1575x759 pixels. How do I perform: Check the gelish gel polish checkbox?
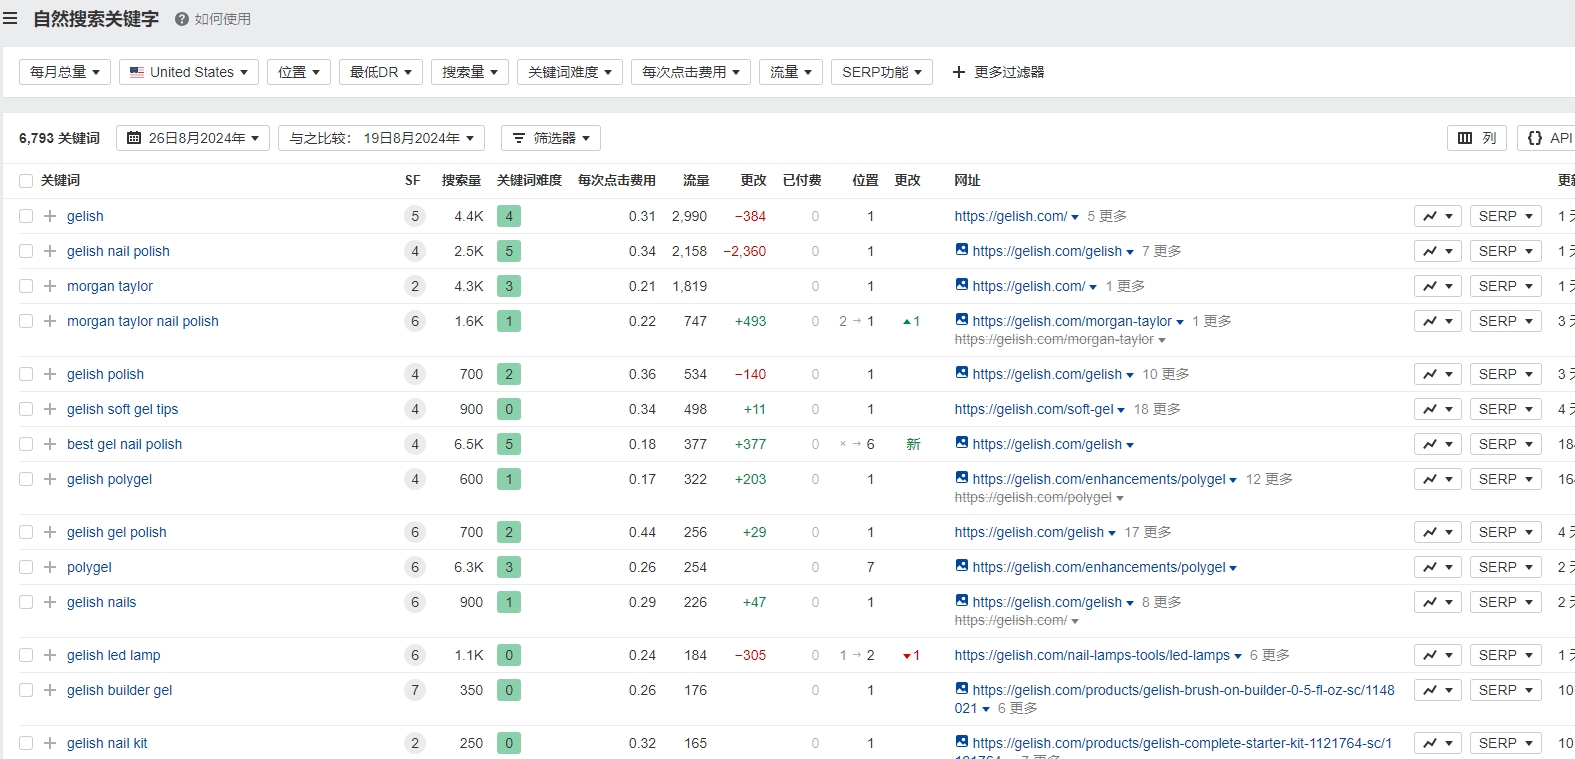(x=26, y=532)
